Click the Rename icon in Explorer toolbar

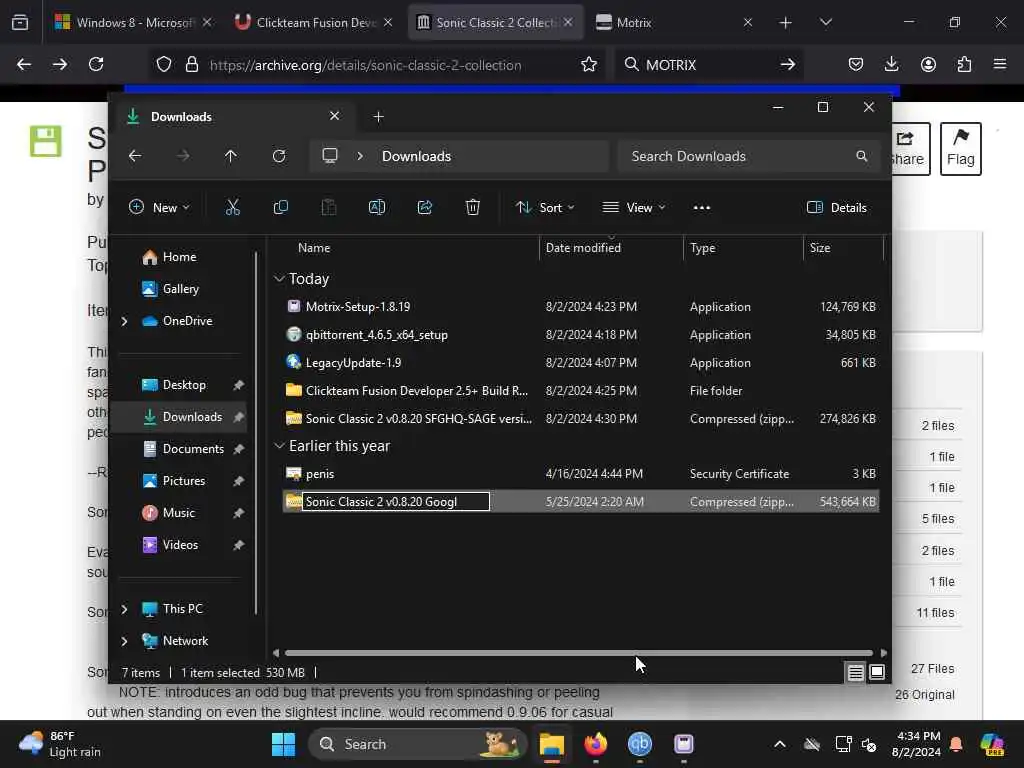377,208
